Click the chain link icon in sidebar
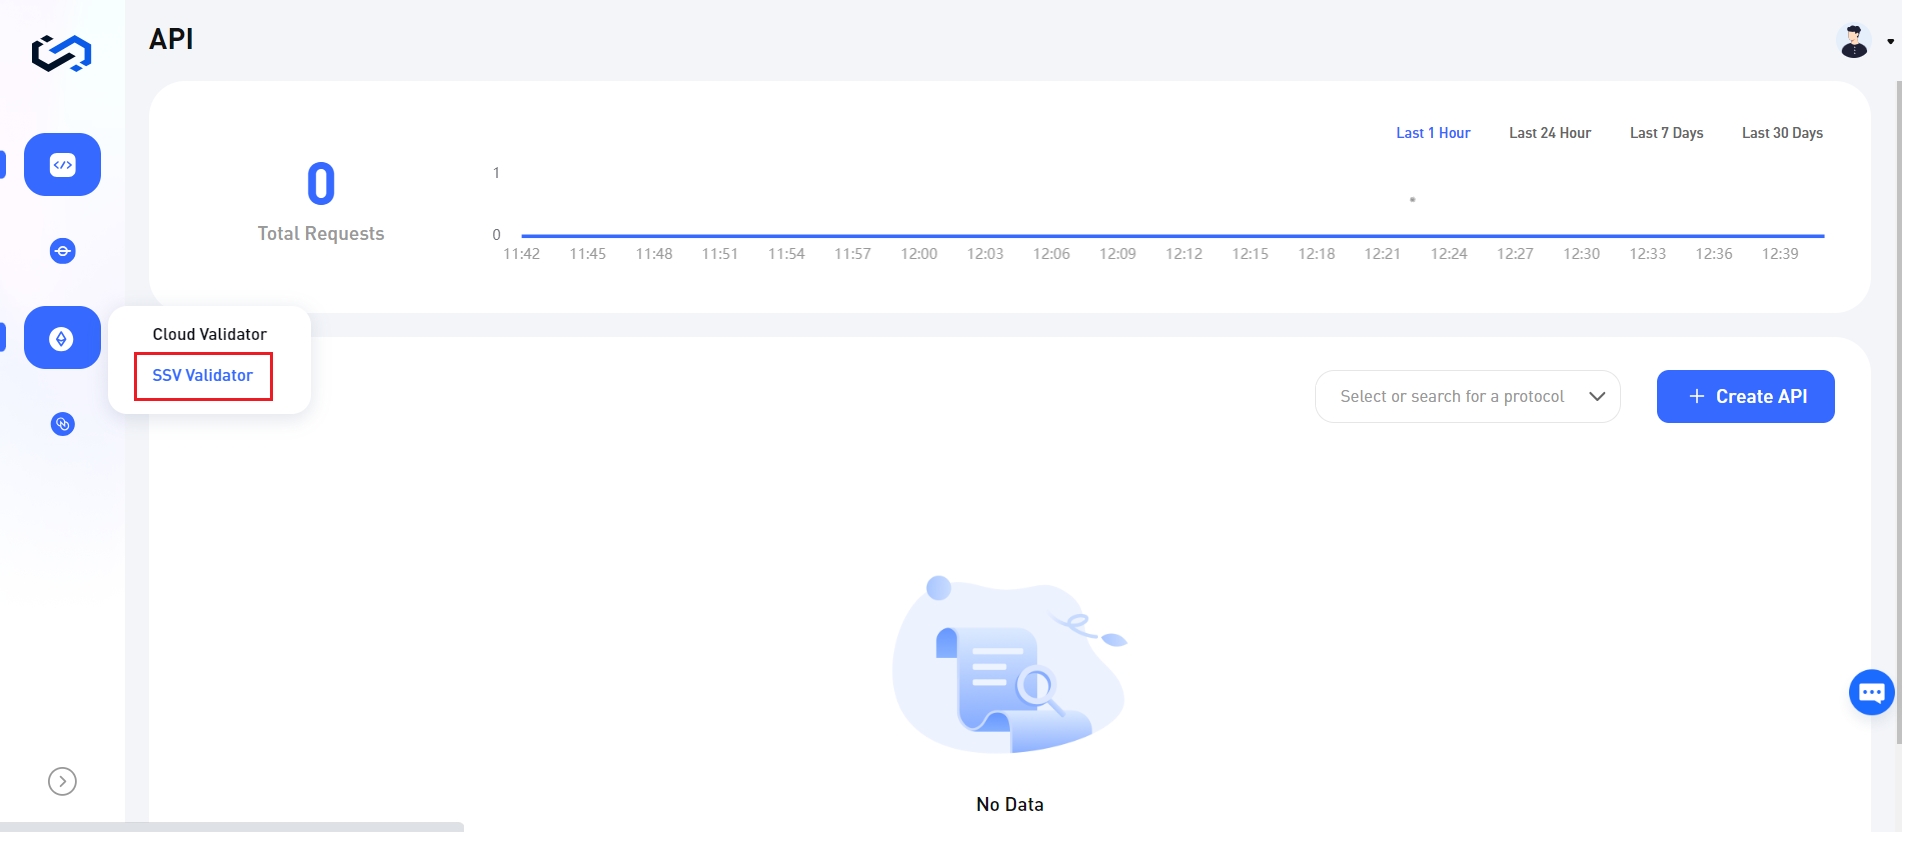This screenshot has width=1906, height=852. coord(62,425)
